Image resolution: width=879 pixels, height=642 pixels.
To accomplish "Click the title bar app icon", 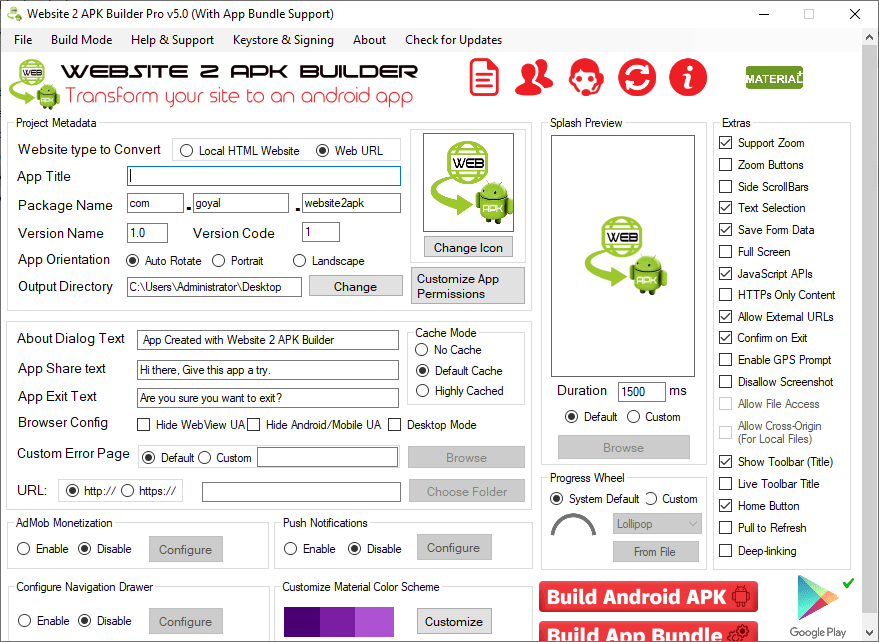I will pyautogui.click(x=14, y=13).
